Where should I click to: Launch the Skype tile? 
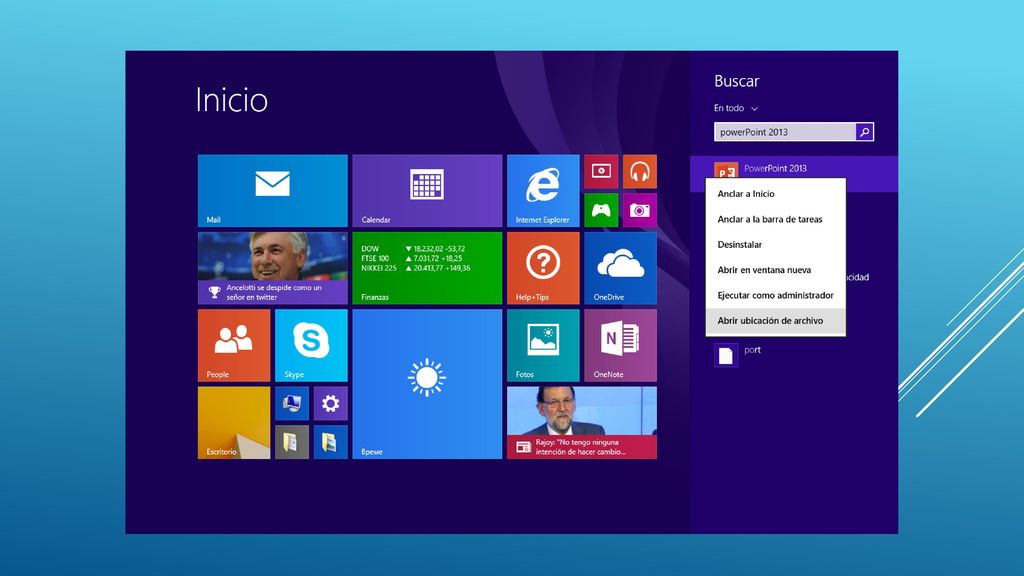(311, 345)
